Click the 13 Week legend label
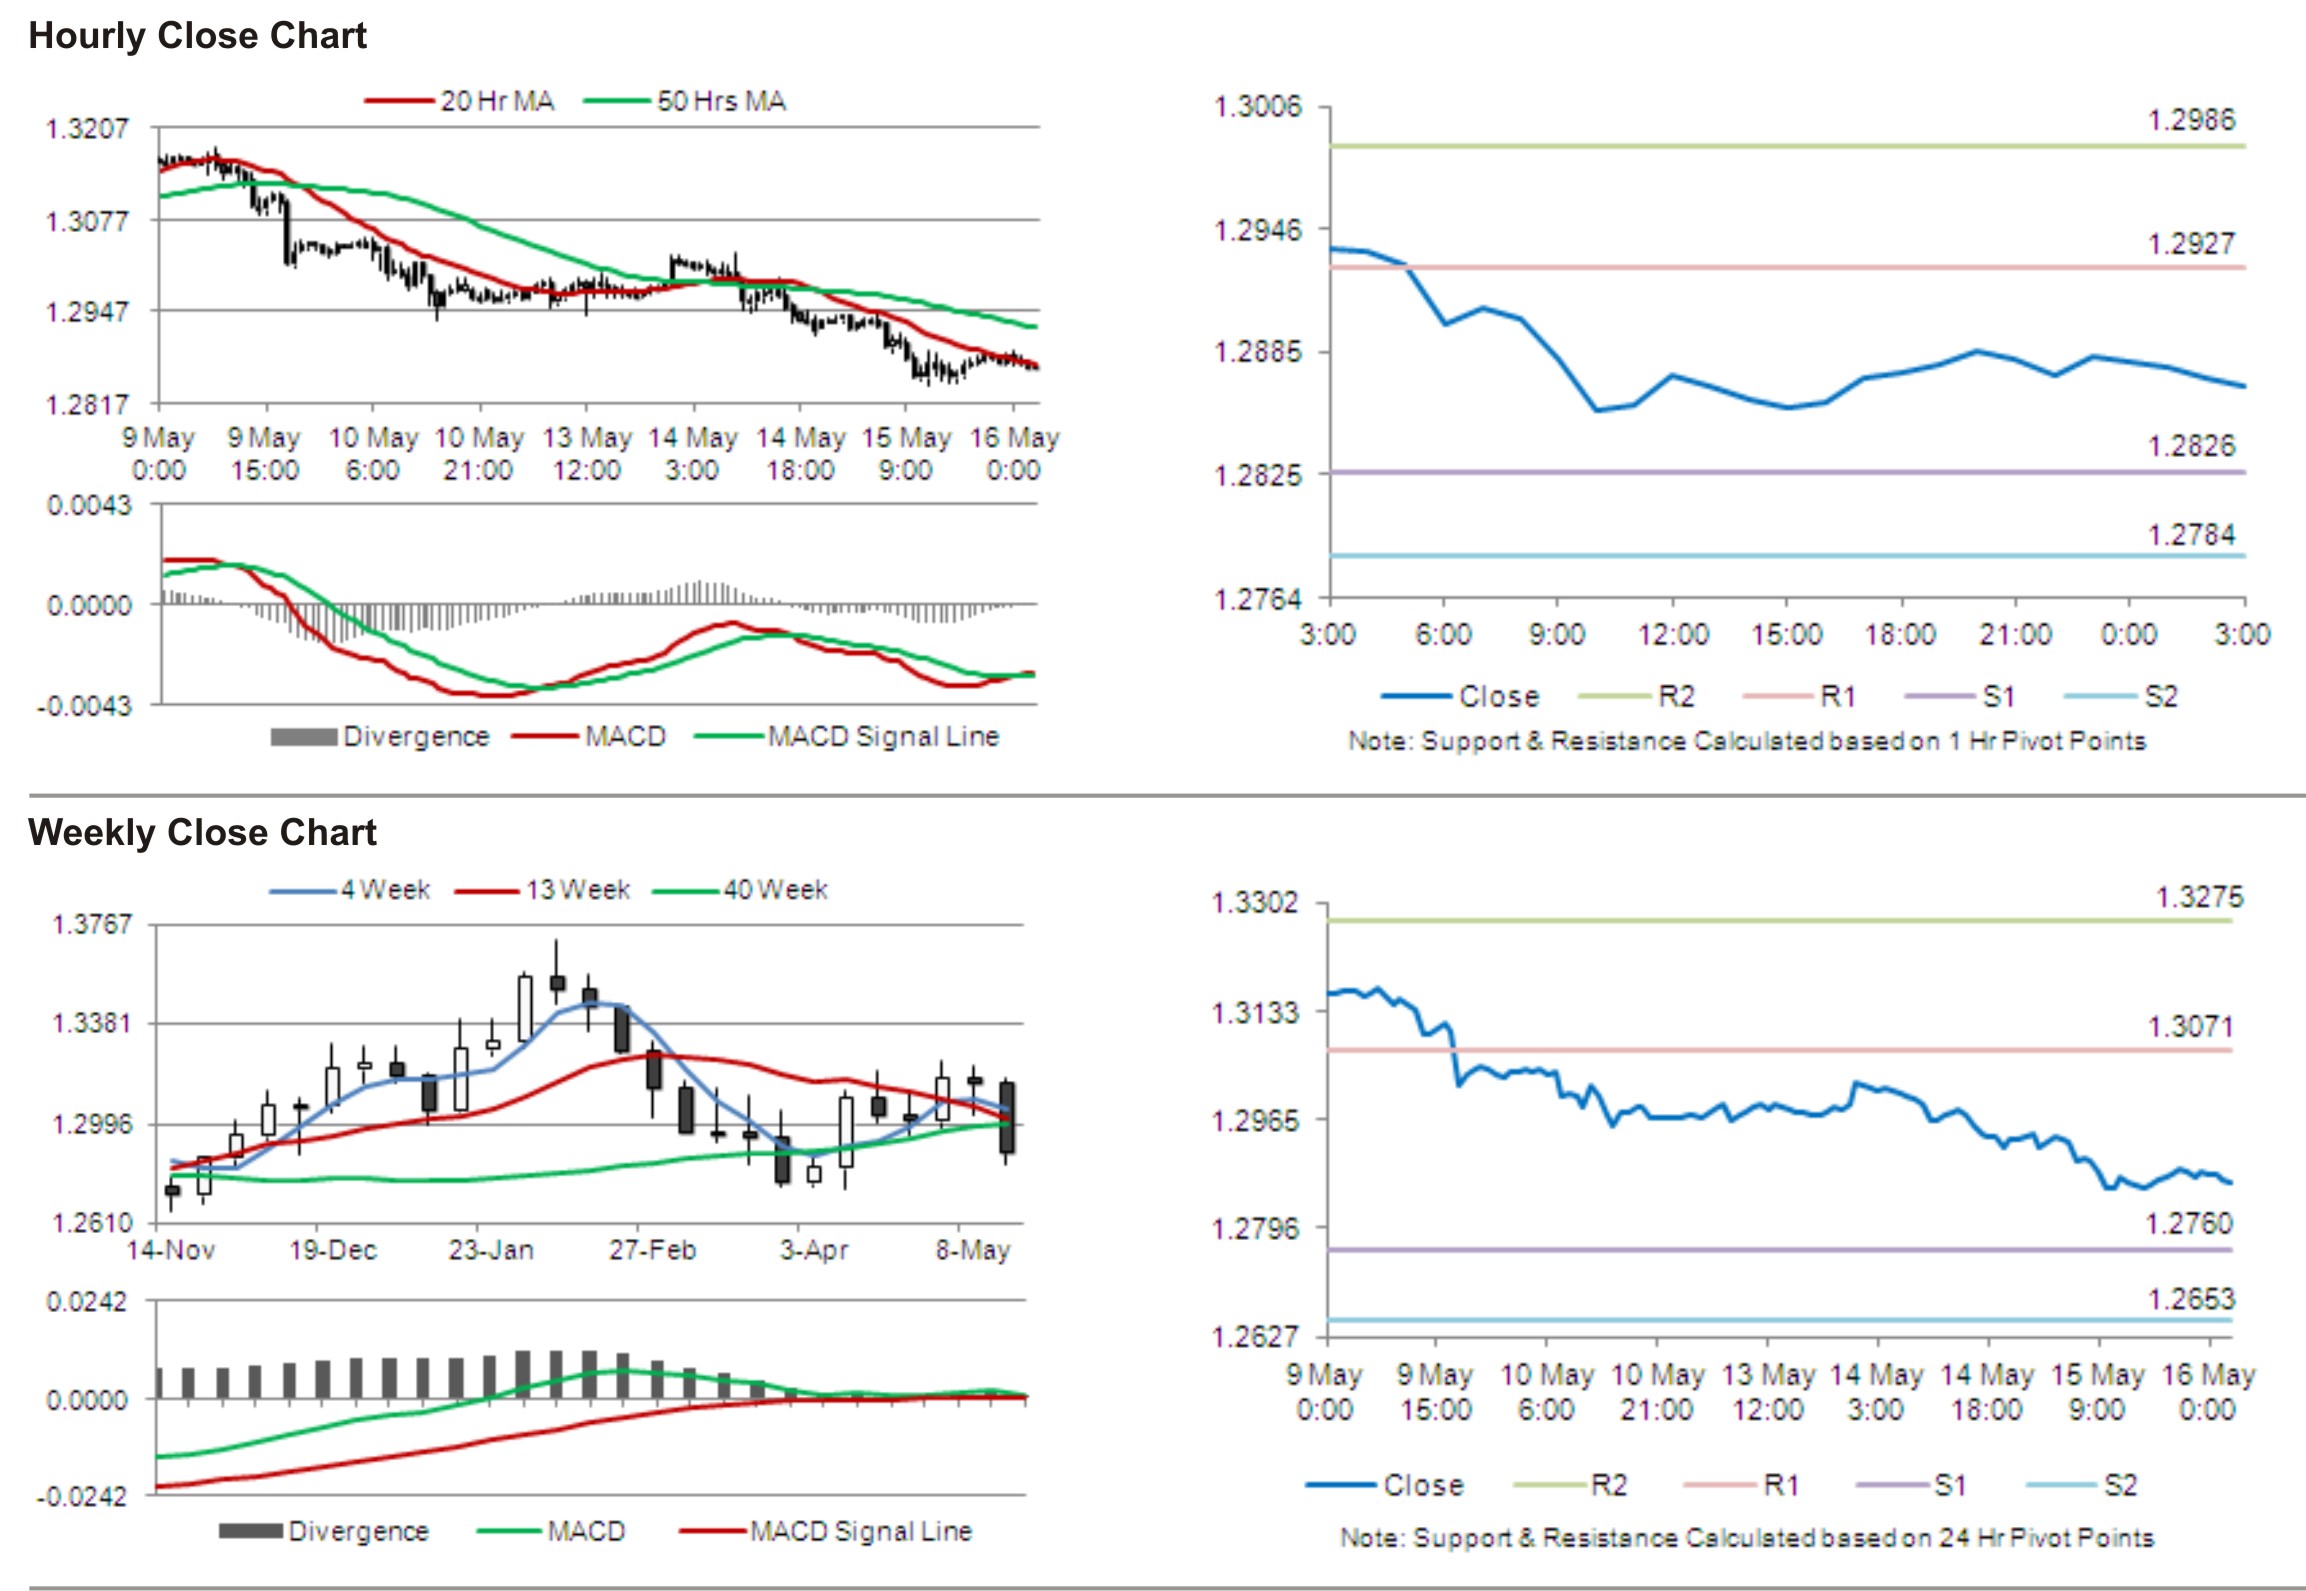This screenshot has width=2306, height=1591. click(578, 889)
